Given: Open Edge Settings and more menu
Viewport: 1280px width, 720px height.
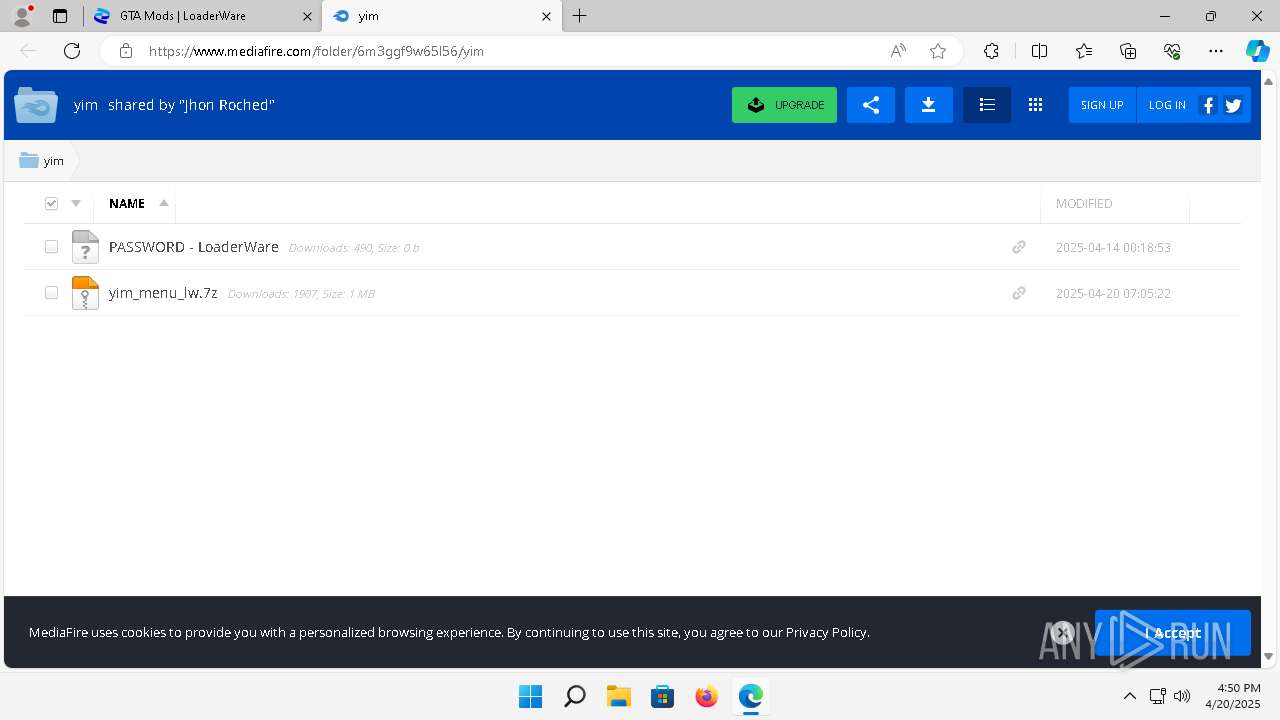Looking at the screenshot, I should tap(1216, 51).
